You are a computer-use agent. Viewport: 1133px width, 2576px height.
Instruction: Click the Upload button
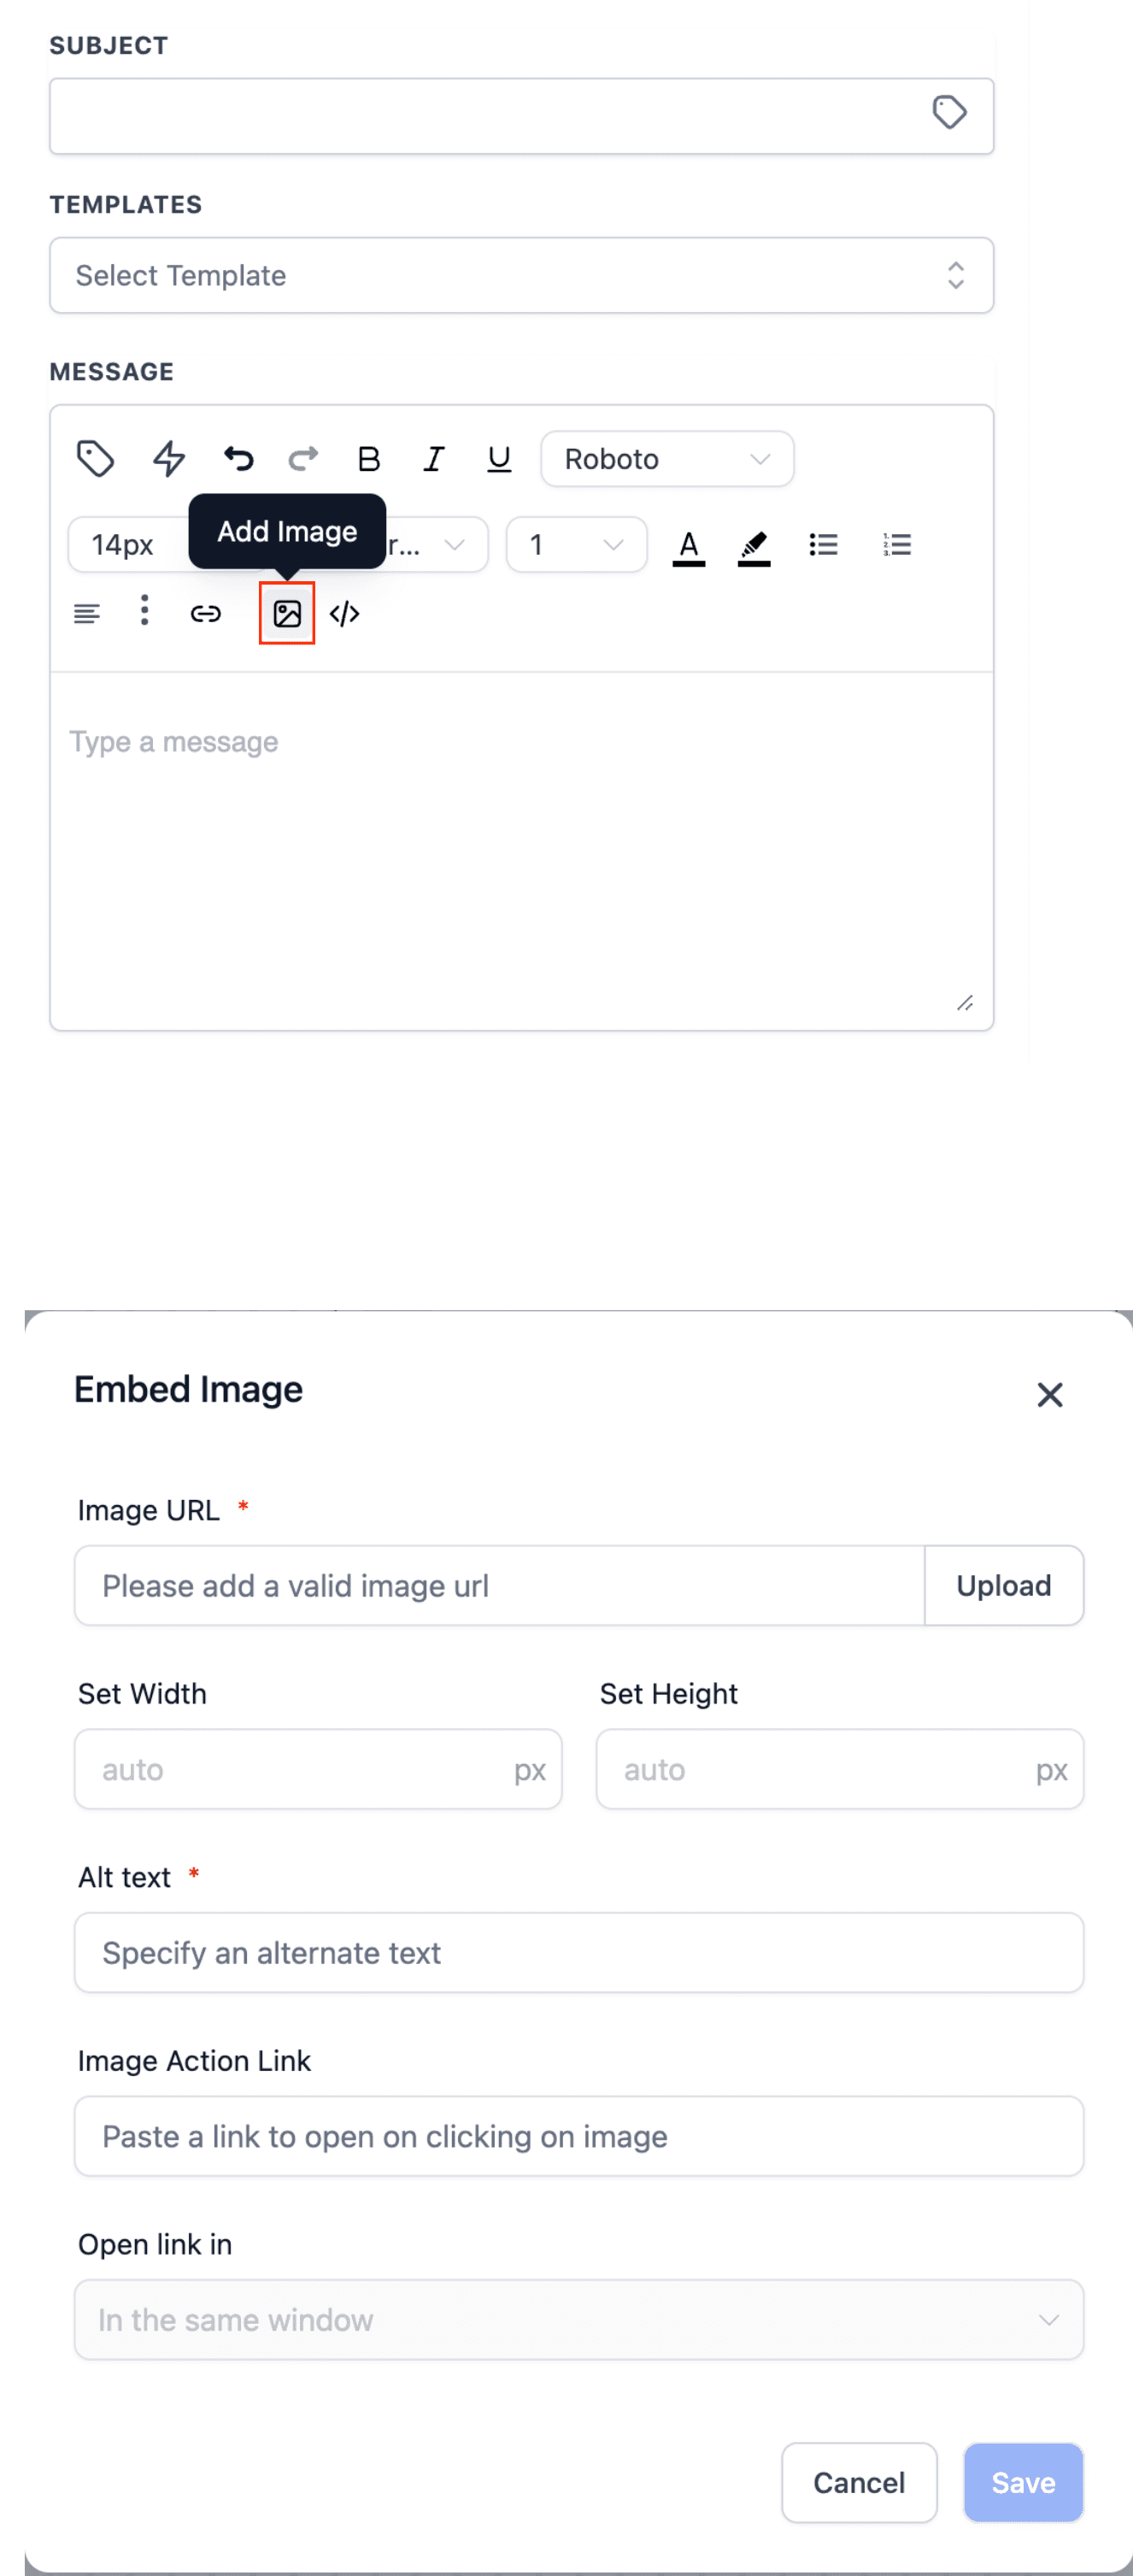pyautogui.click(x=1004, y=1586)
